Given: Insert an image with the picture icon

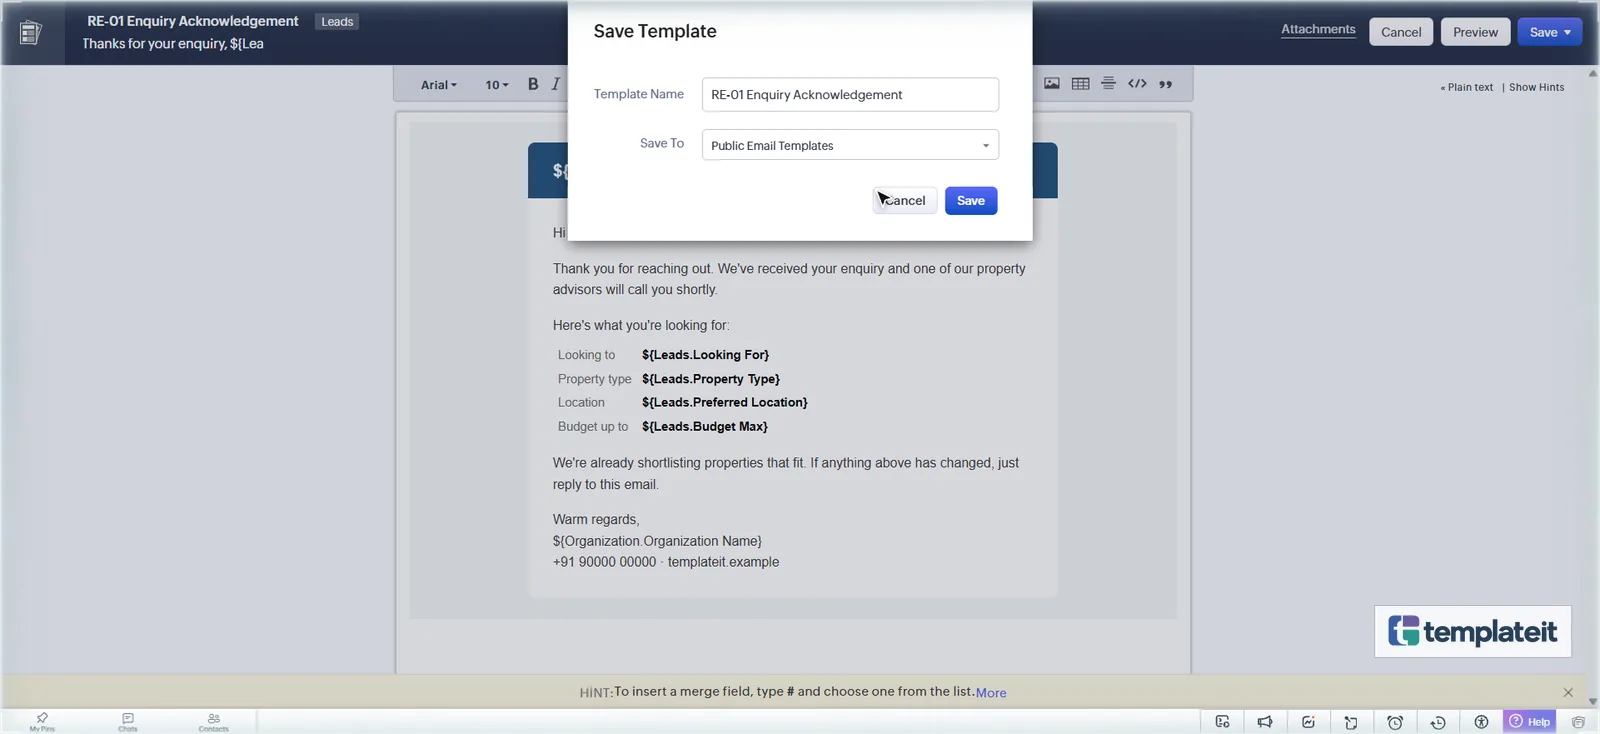Looking at the screenshot, I should [x=1052, y=84].
